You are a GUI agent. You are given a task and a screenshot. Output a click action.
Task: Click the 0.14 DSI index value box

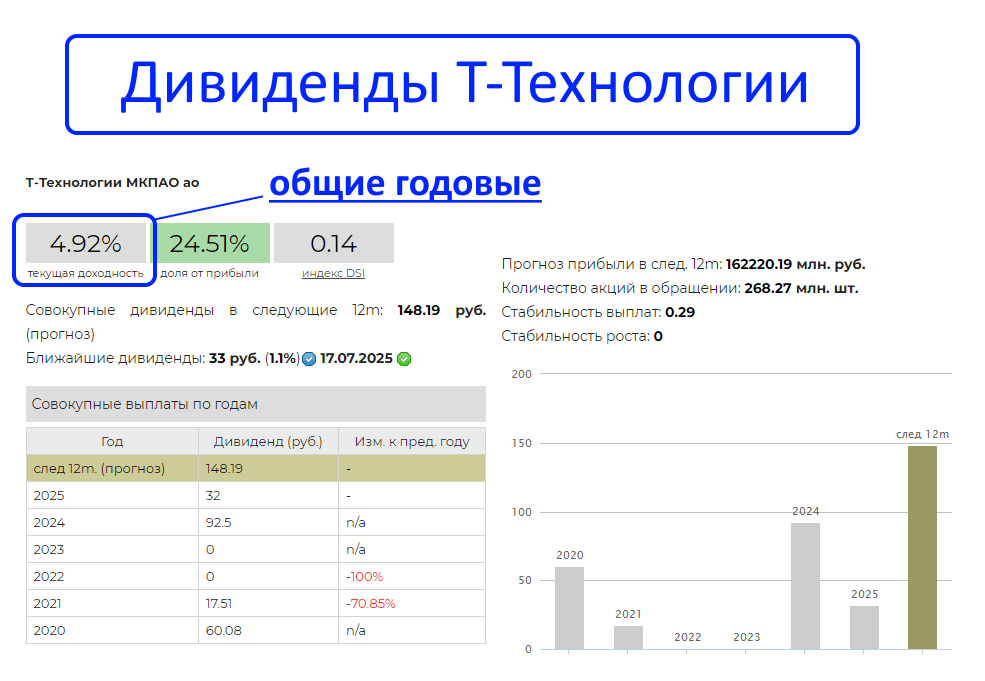(x=334, y=243)
